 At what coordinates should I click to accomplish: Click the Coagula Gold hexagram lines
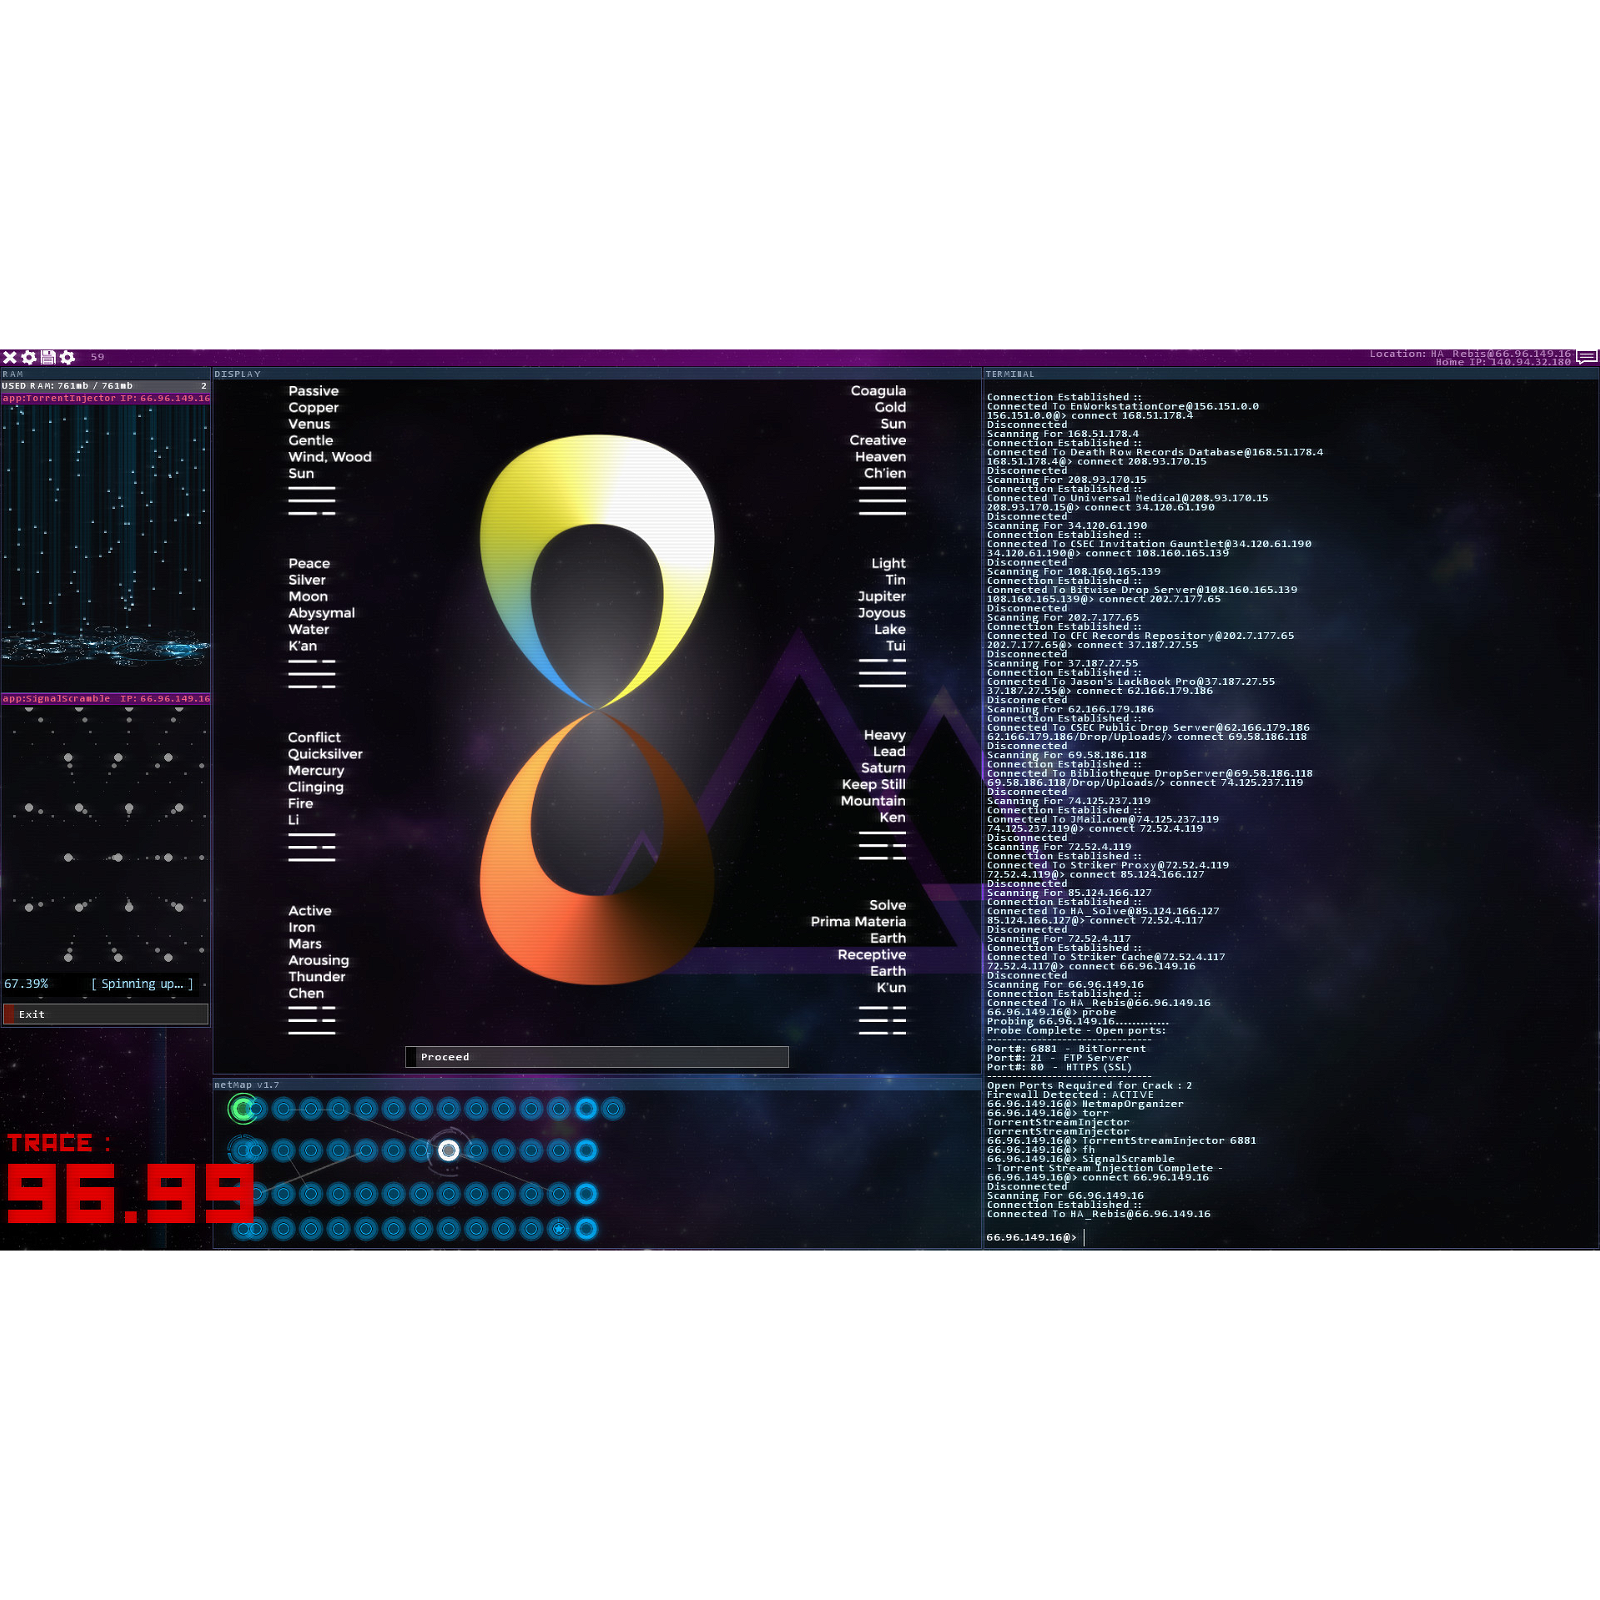tap(882, 501)
